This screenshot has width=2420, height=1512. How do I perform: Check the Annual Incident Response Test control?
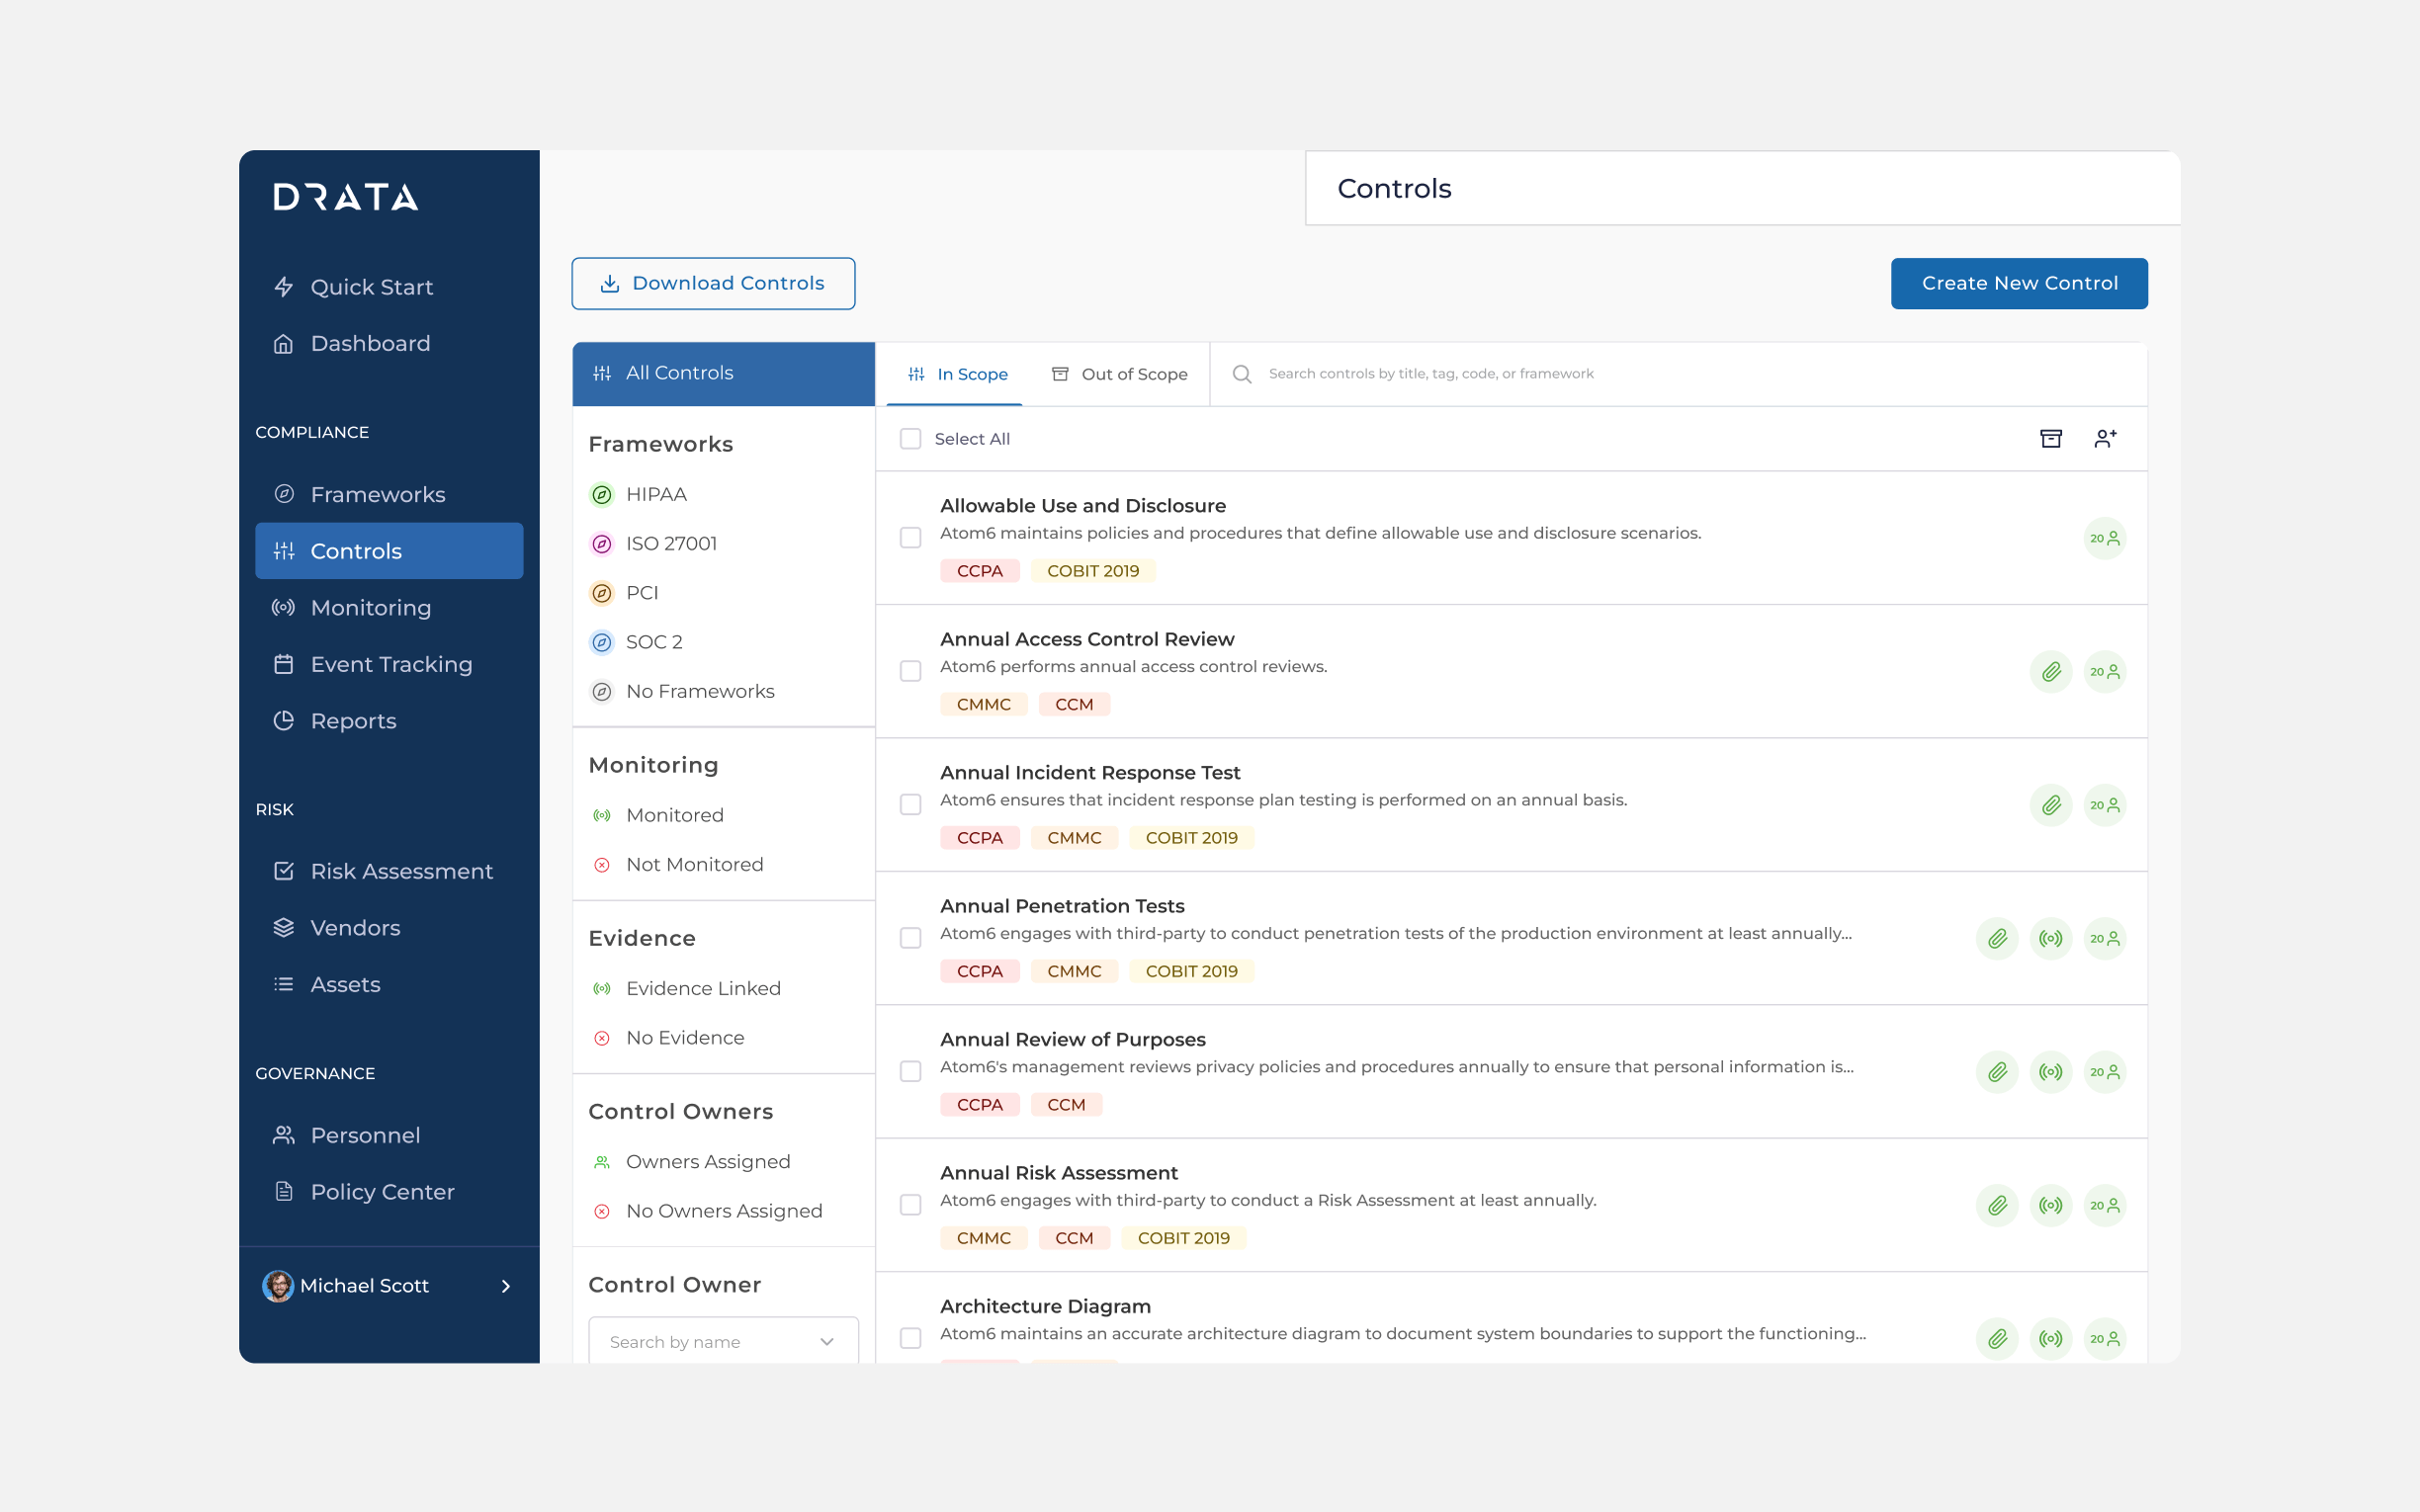pyautogui.click(x=910, y=805)
